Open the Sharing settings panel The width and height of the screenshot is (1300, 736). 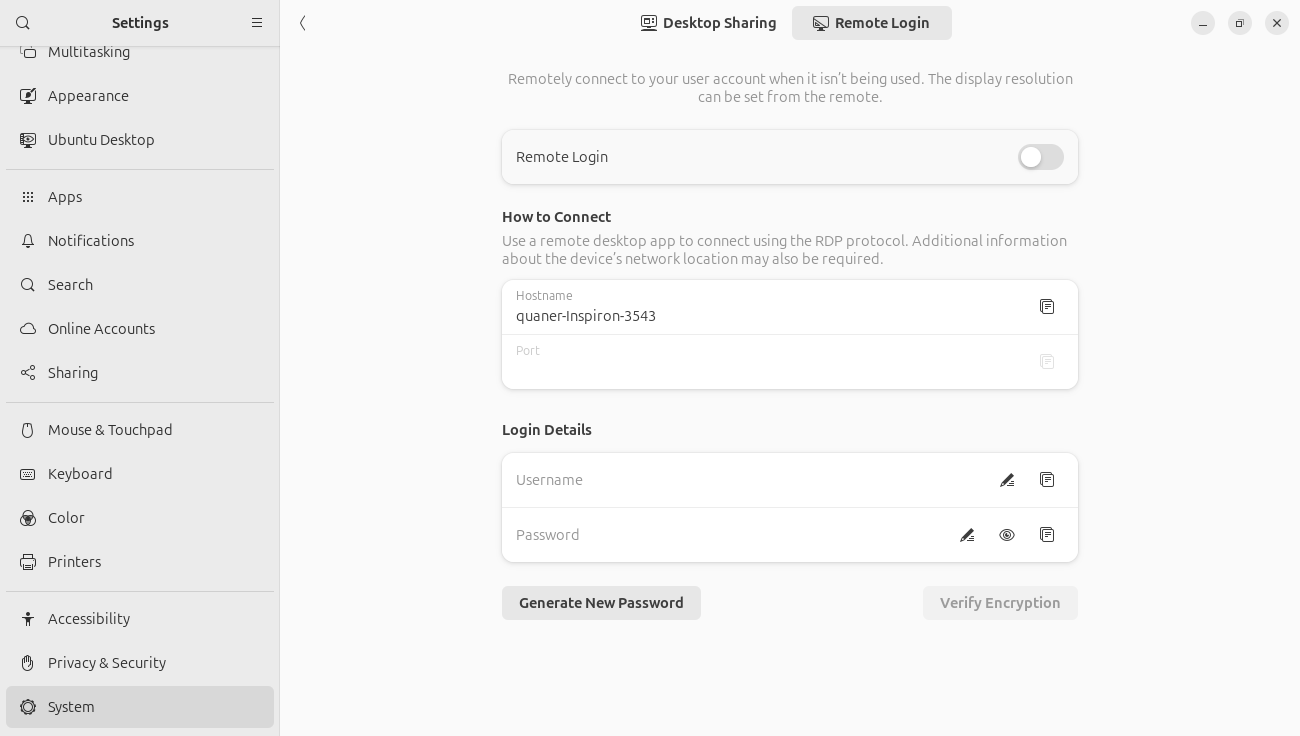73,373
